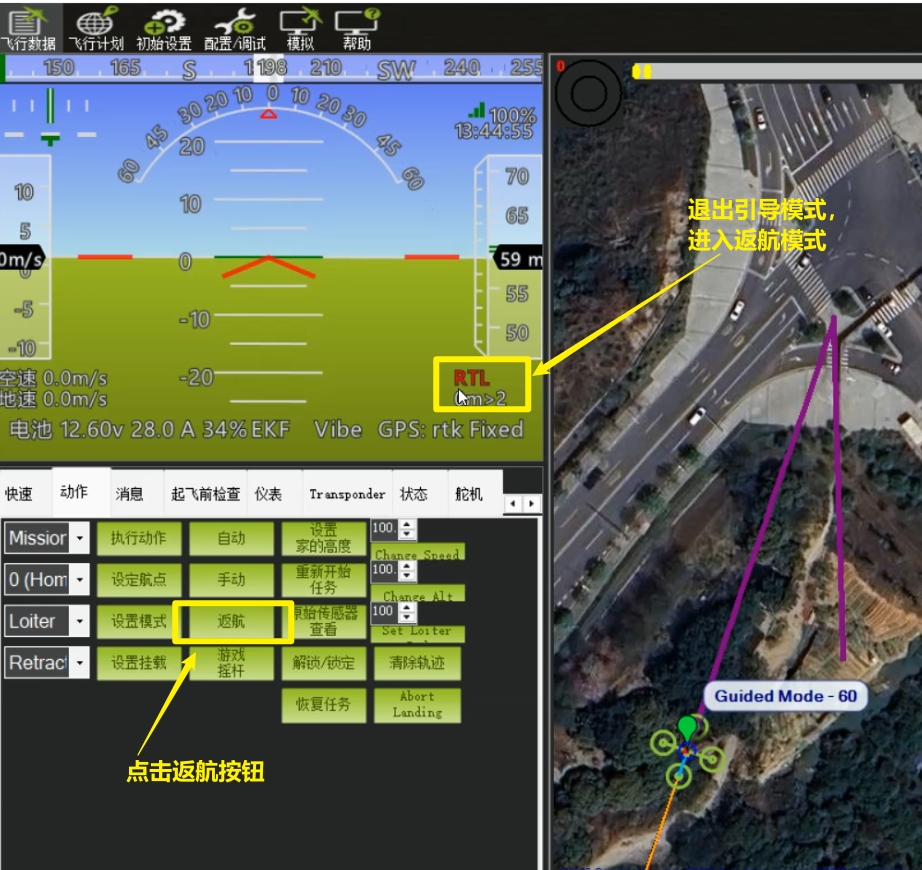Image resolution: width=922 pixels, height=870 pixels.
Task: Switch to the 起飞前检查 preflight tab
Action: (x=206, y=494)
